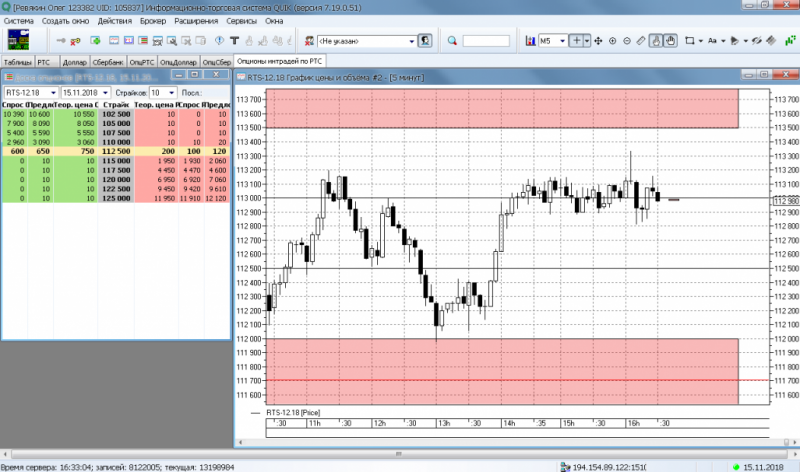
Task: Open the Создать окно menu
Action: tap(65, 21)
